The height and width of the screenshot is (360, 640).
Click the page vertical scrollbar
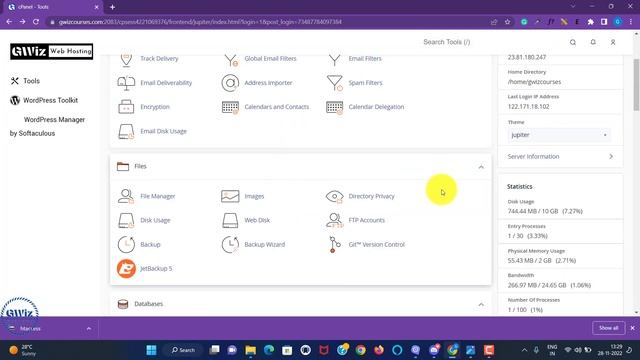point(636,84)
